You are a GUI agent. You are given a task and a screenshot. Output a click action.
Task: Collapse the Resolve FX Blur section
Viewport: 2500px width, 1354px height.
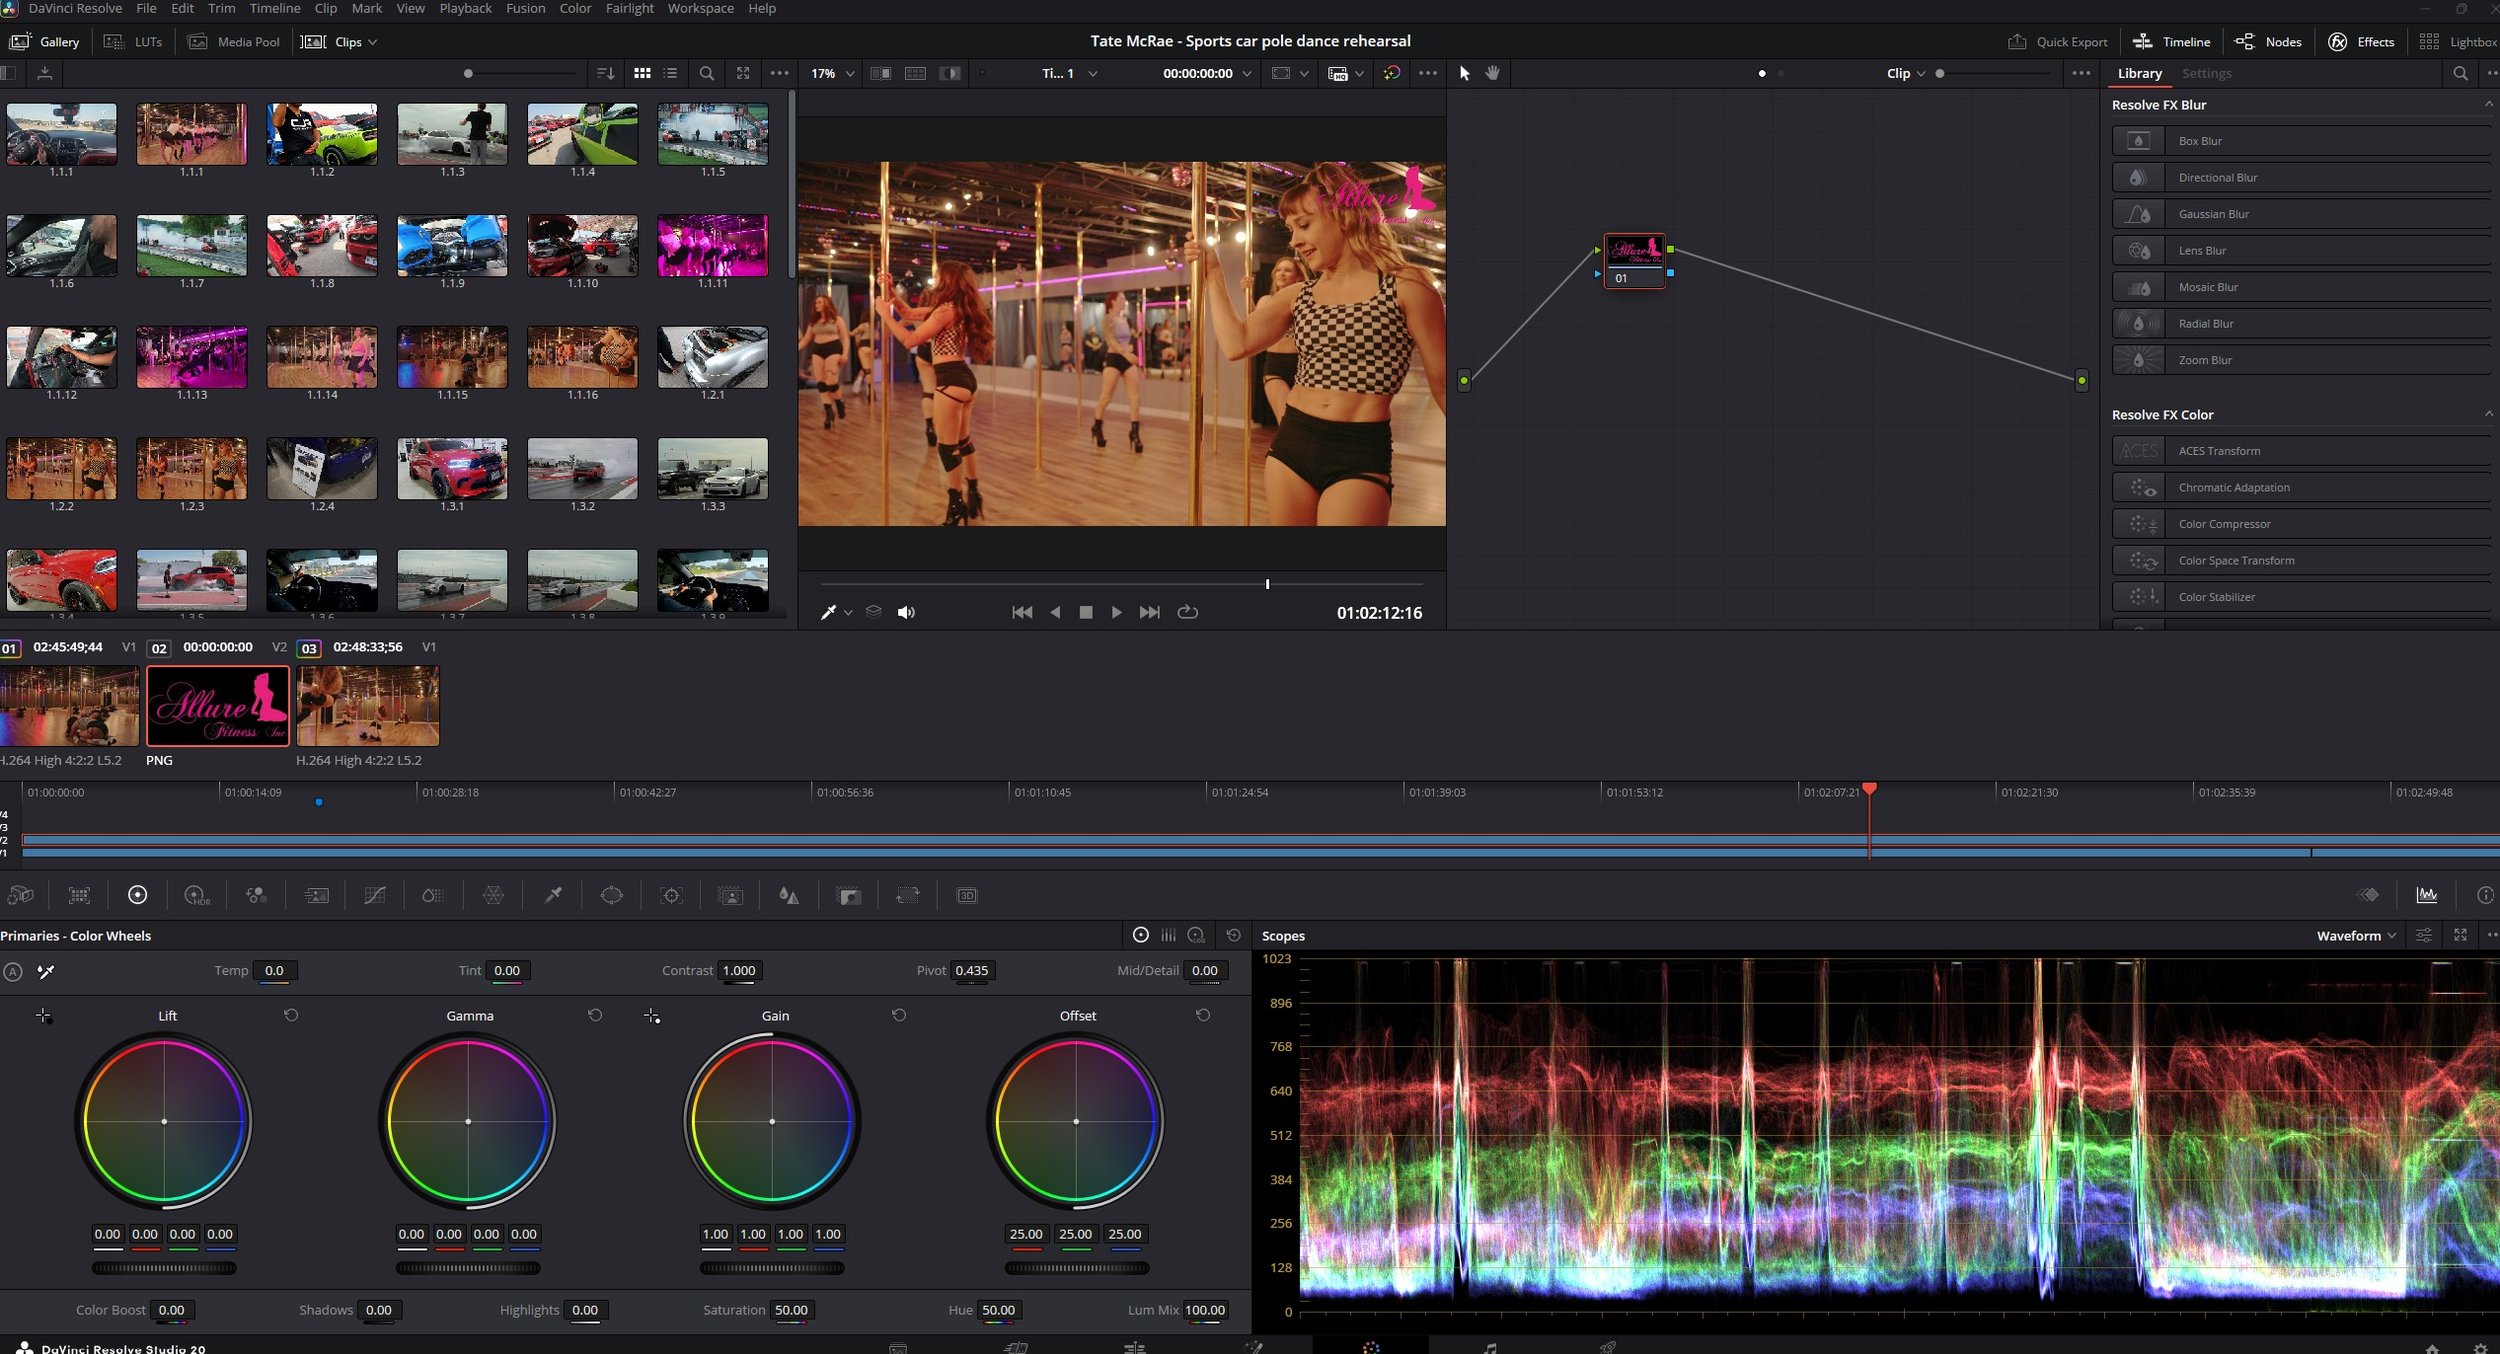point(2487,104)
